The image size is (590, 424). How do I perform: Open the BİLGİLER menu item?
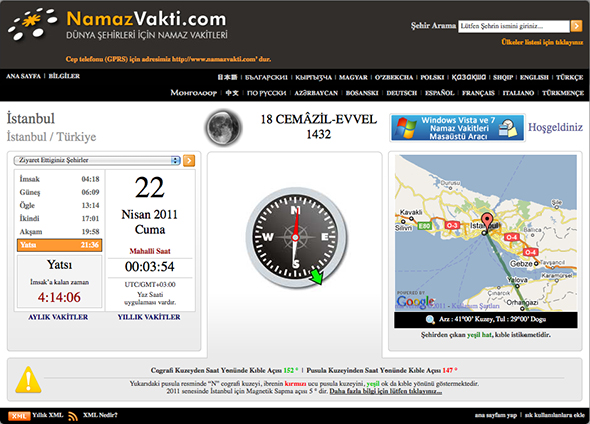tap(64, 76)
